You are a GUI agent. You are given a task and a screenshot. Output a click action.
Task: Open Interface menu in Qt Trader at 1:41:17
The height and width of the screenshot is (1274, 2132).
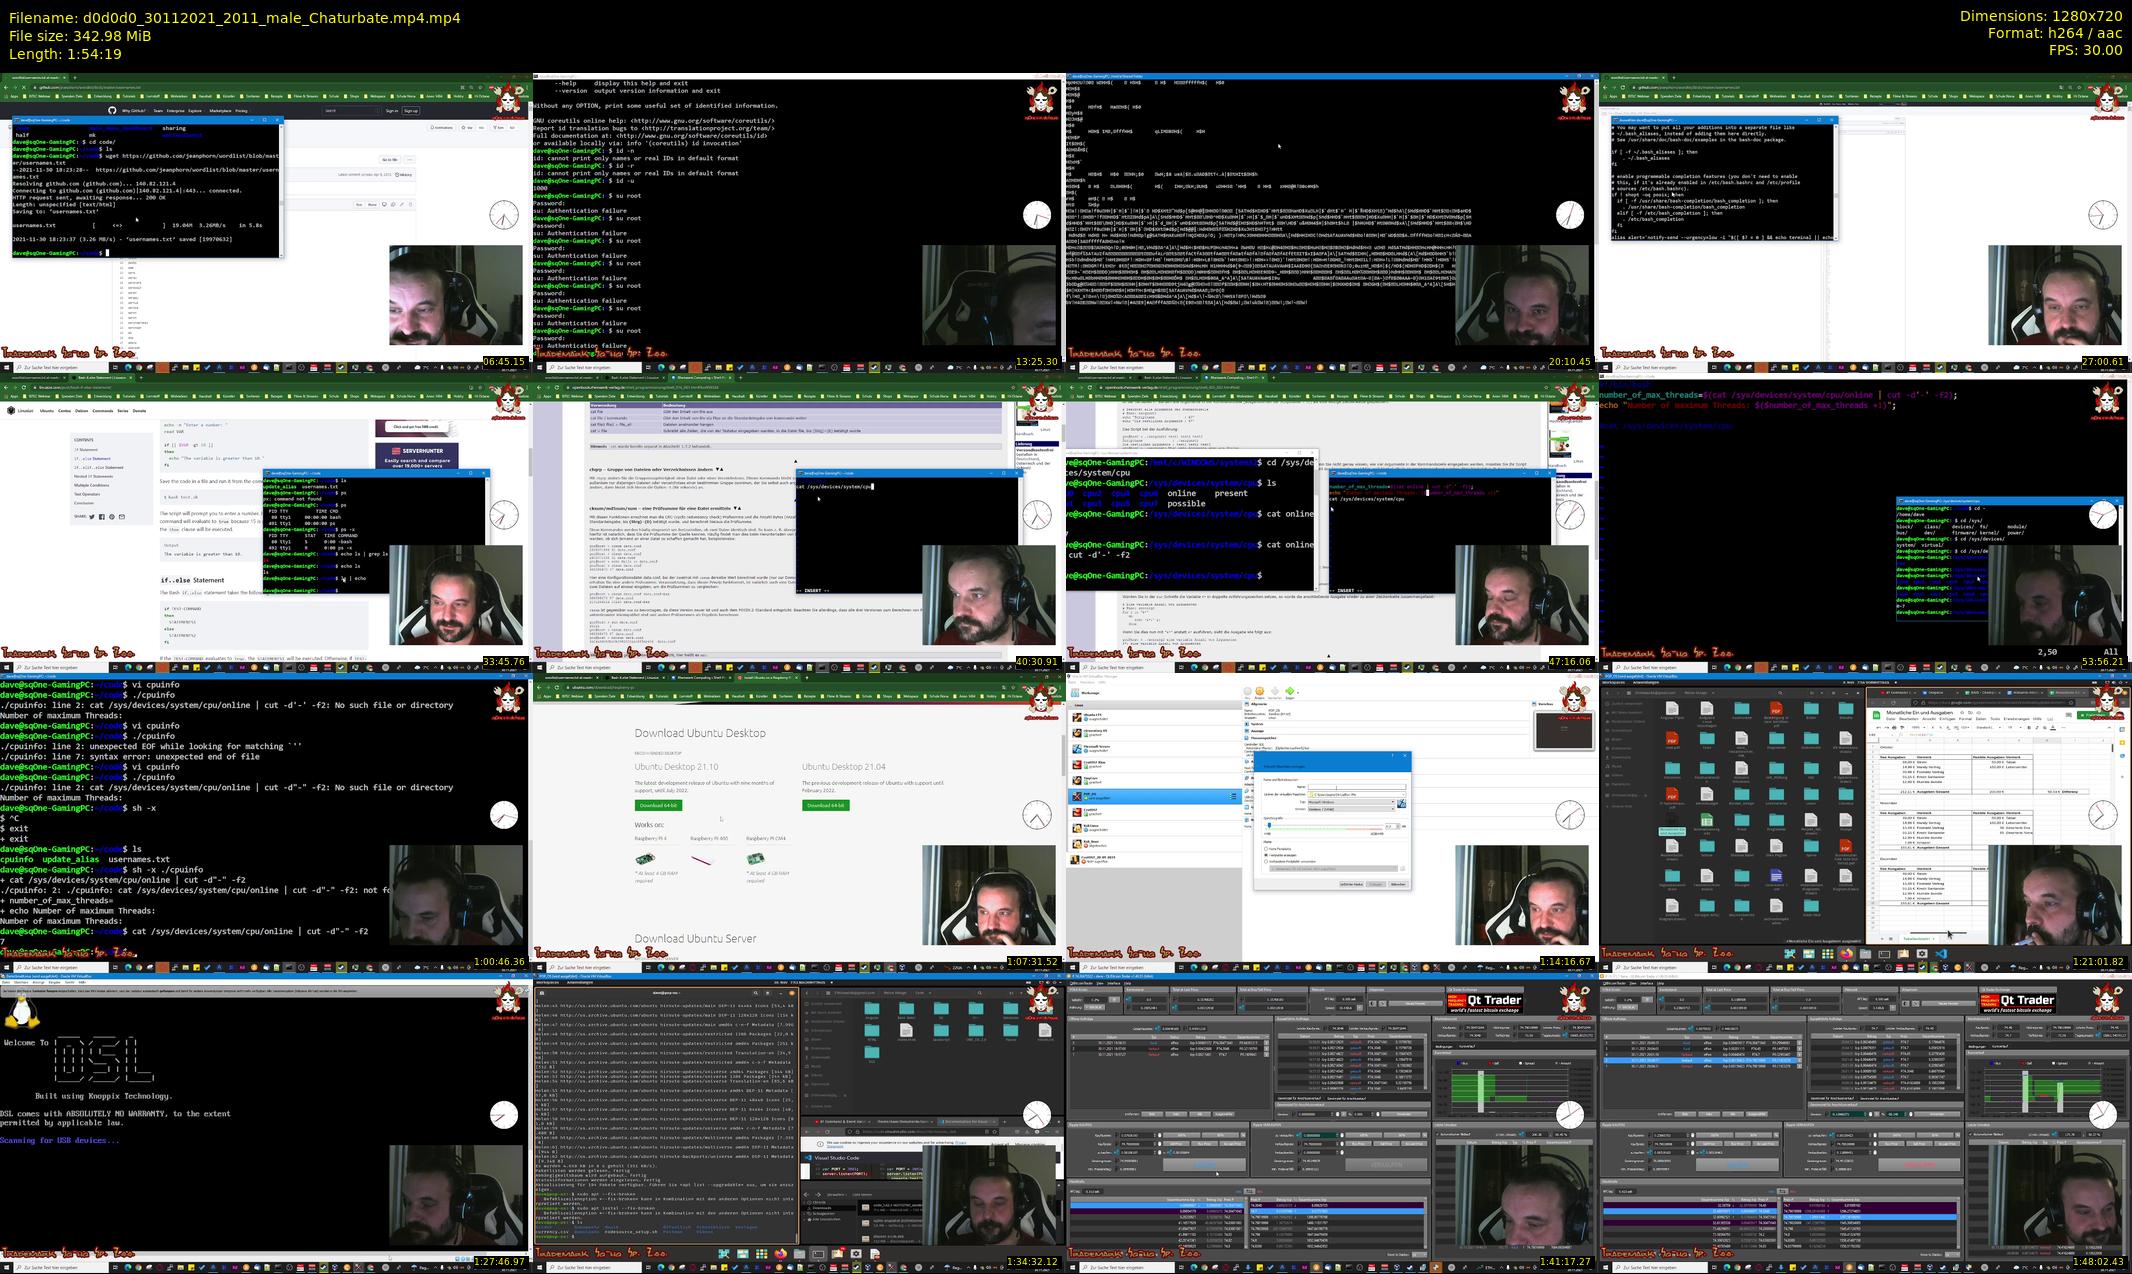click(1113, 983)
